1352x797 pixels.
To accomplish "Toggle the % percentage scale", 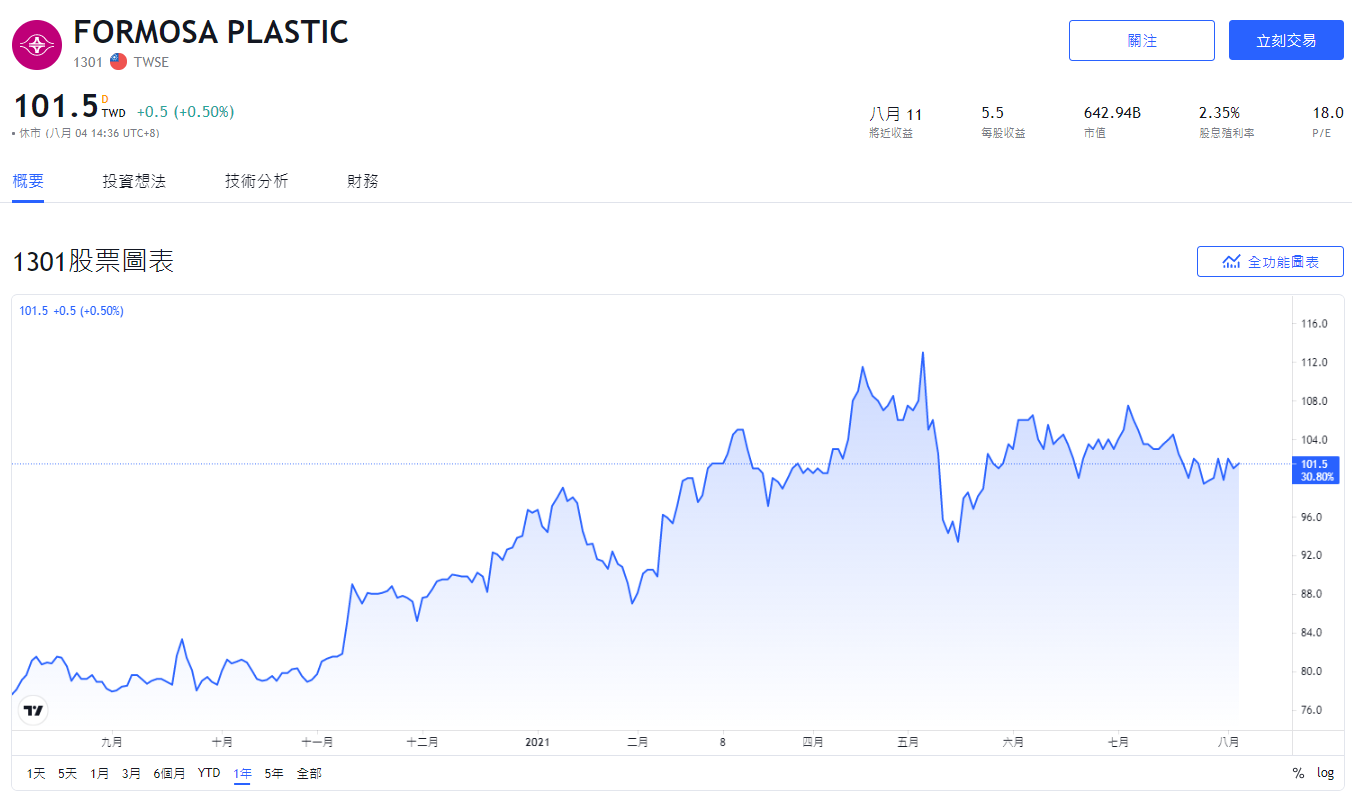I will click(x=1298, y=773).
